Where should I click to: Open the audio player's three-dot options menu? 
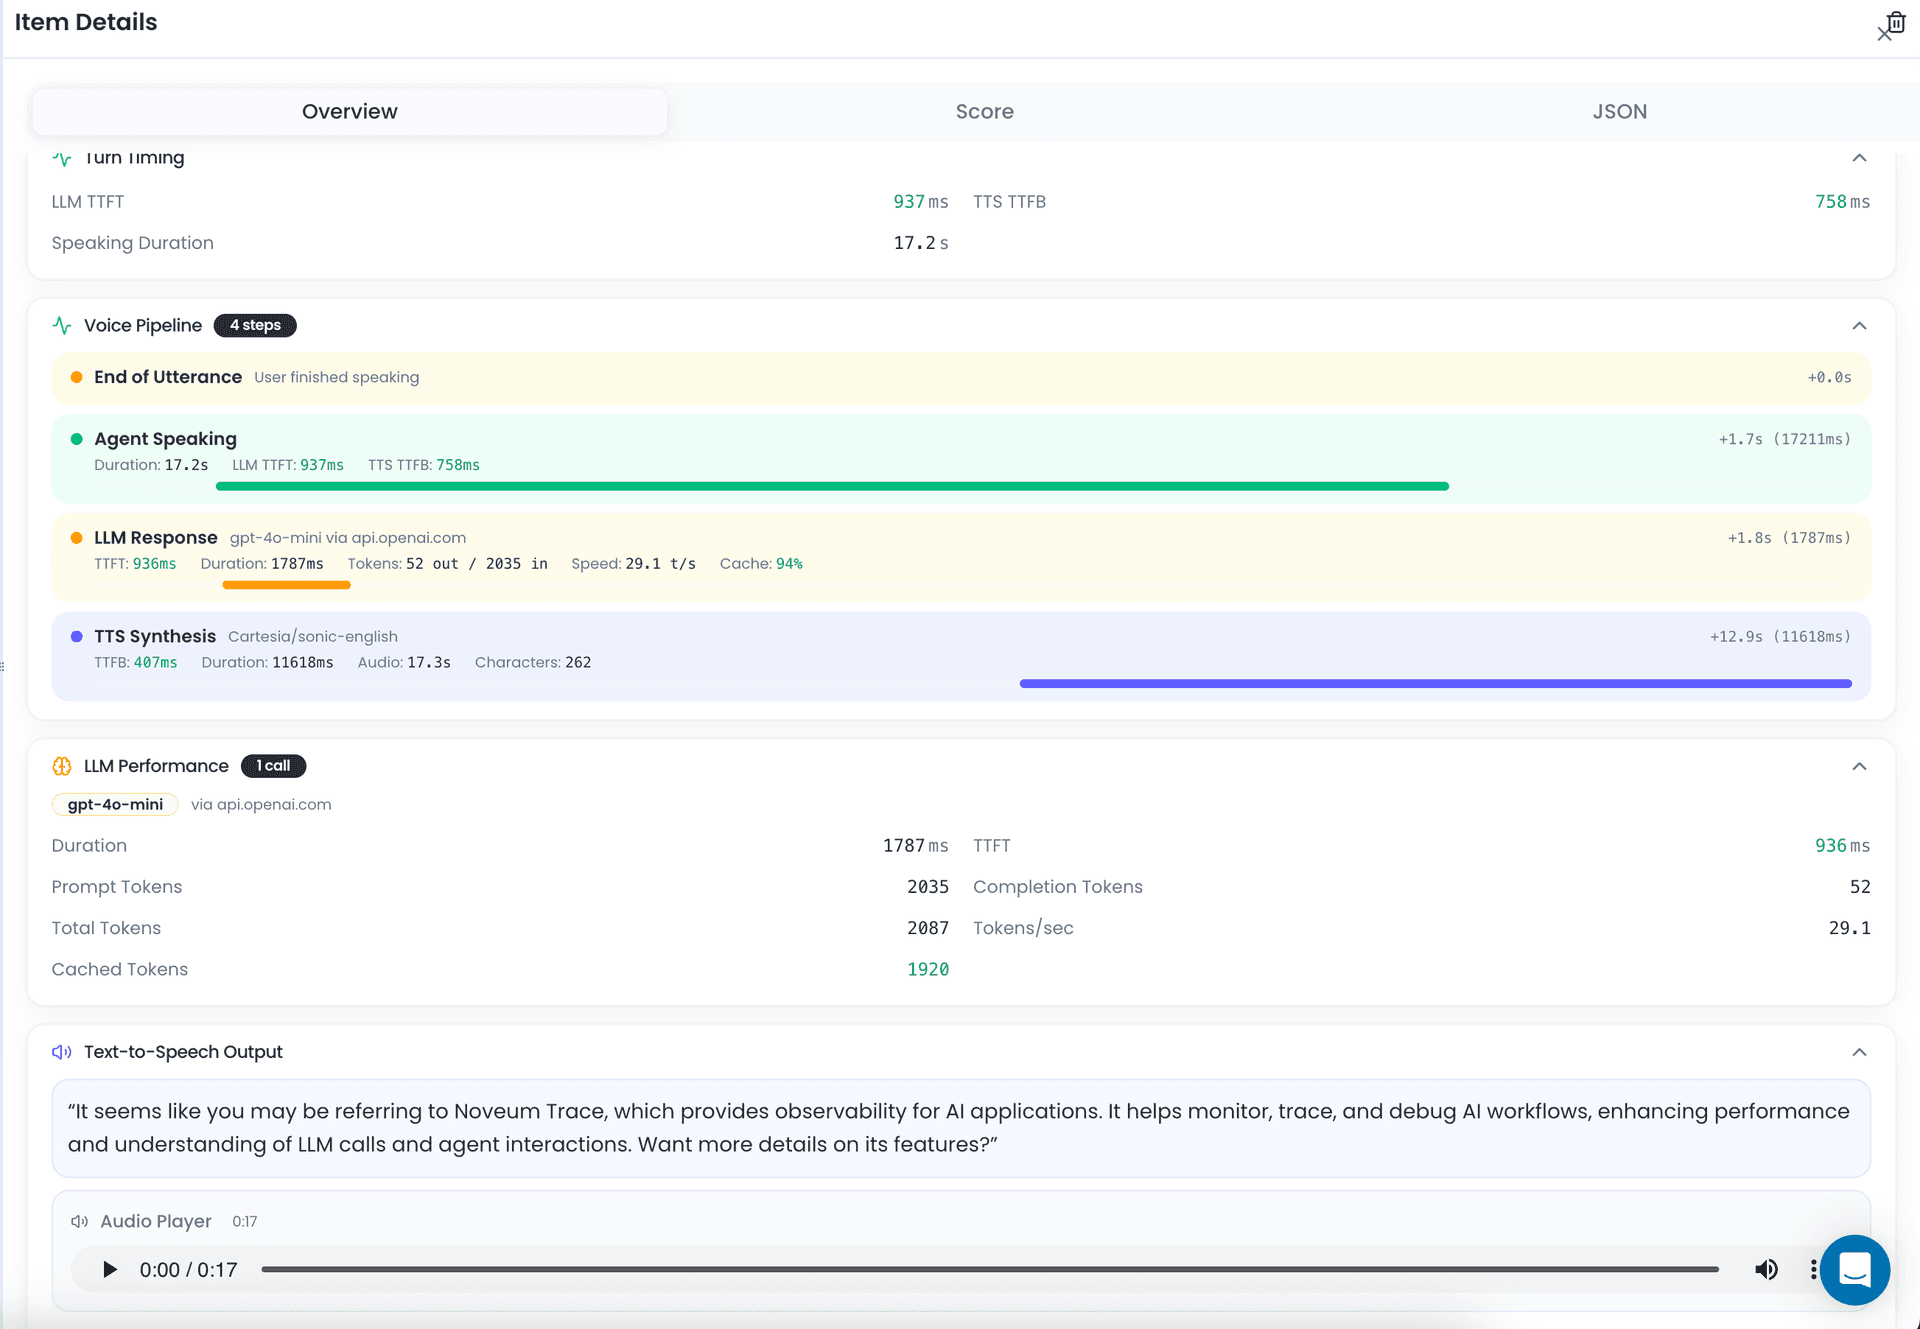click(1813, 1269)
